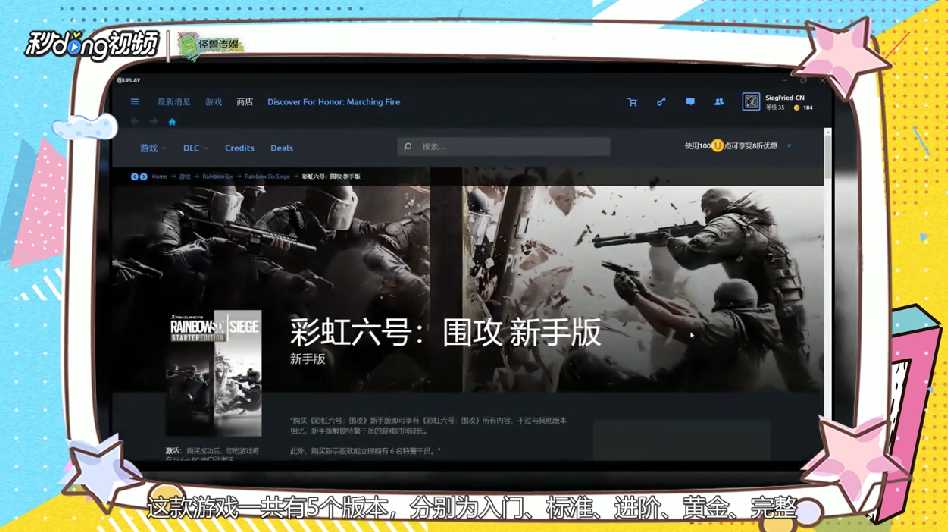
Task: Click the 彩虹六号：围攻 新手版 title
Action: pos(445,332)
